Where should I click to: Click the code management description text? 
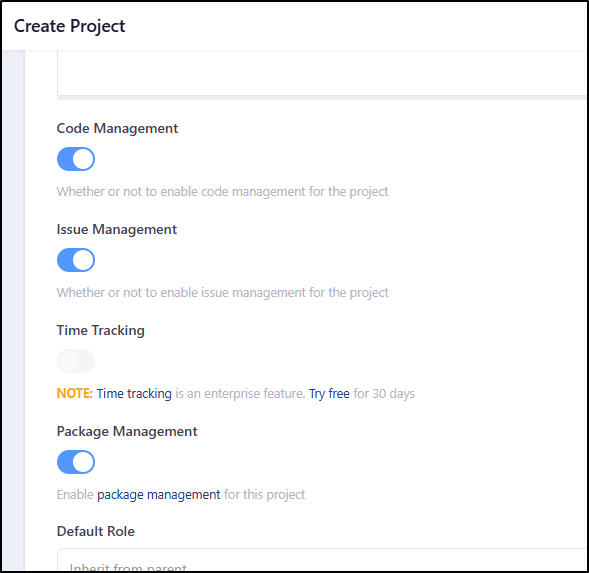(x=222, y=192)
